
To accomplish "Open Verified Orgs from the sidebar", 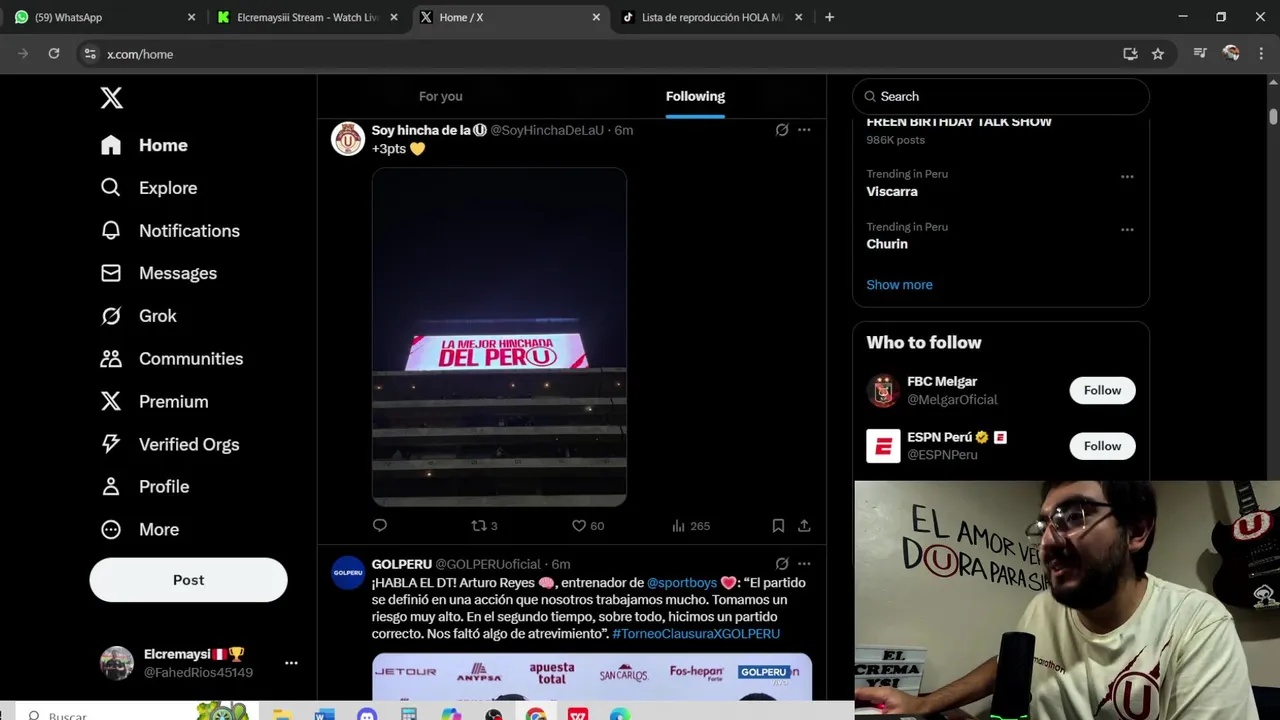I will (x=169, y=444).
